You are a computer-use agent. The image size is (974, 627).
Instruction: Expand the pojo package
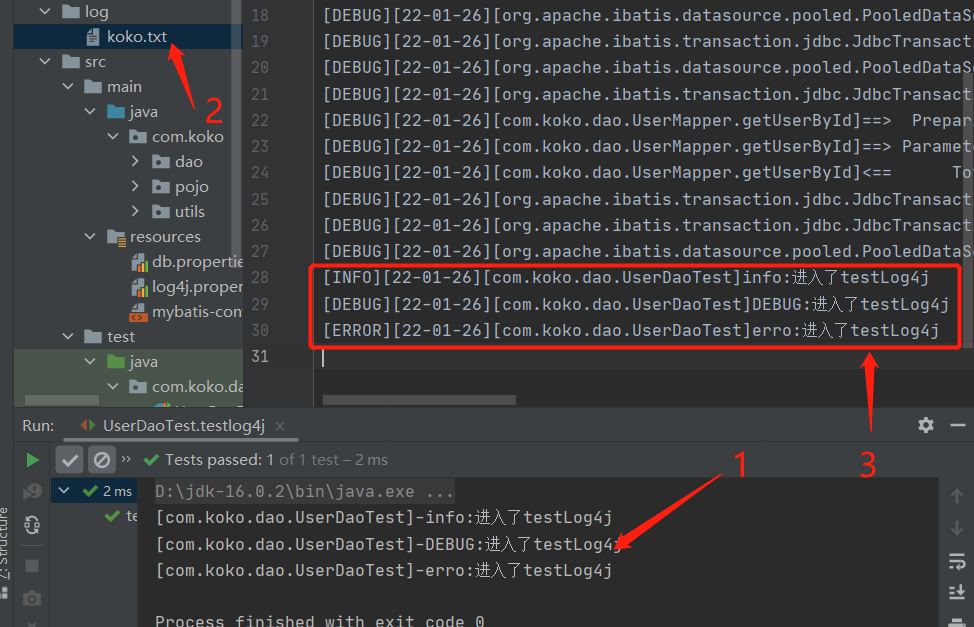(135, 186)
